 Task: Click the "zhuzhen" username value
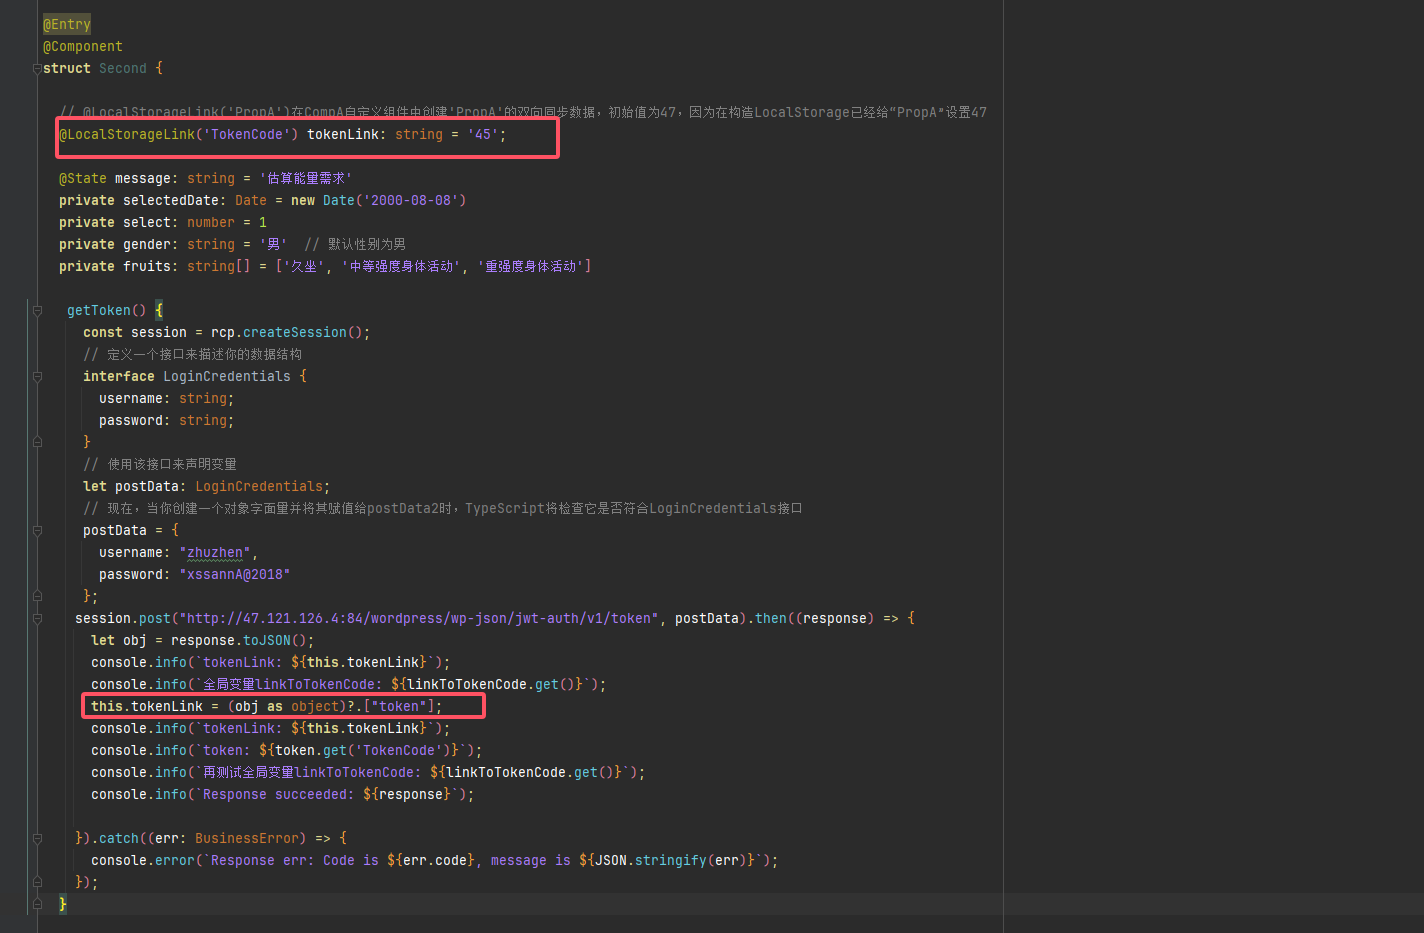pos(215,552)
